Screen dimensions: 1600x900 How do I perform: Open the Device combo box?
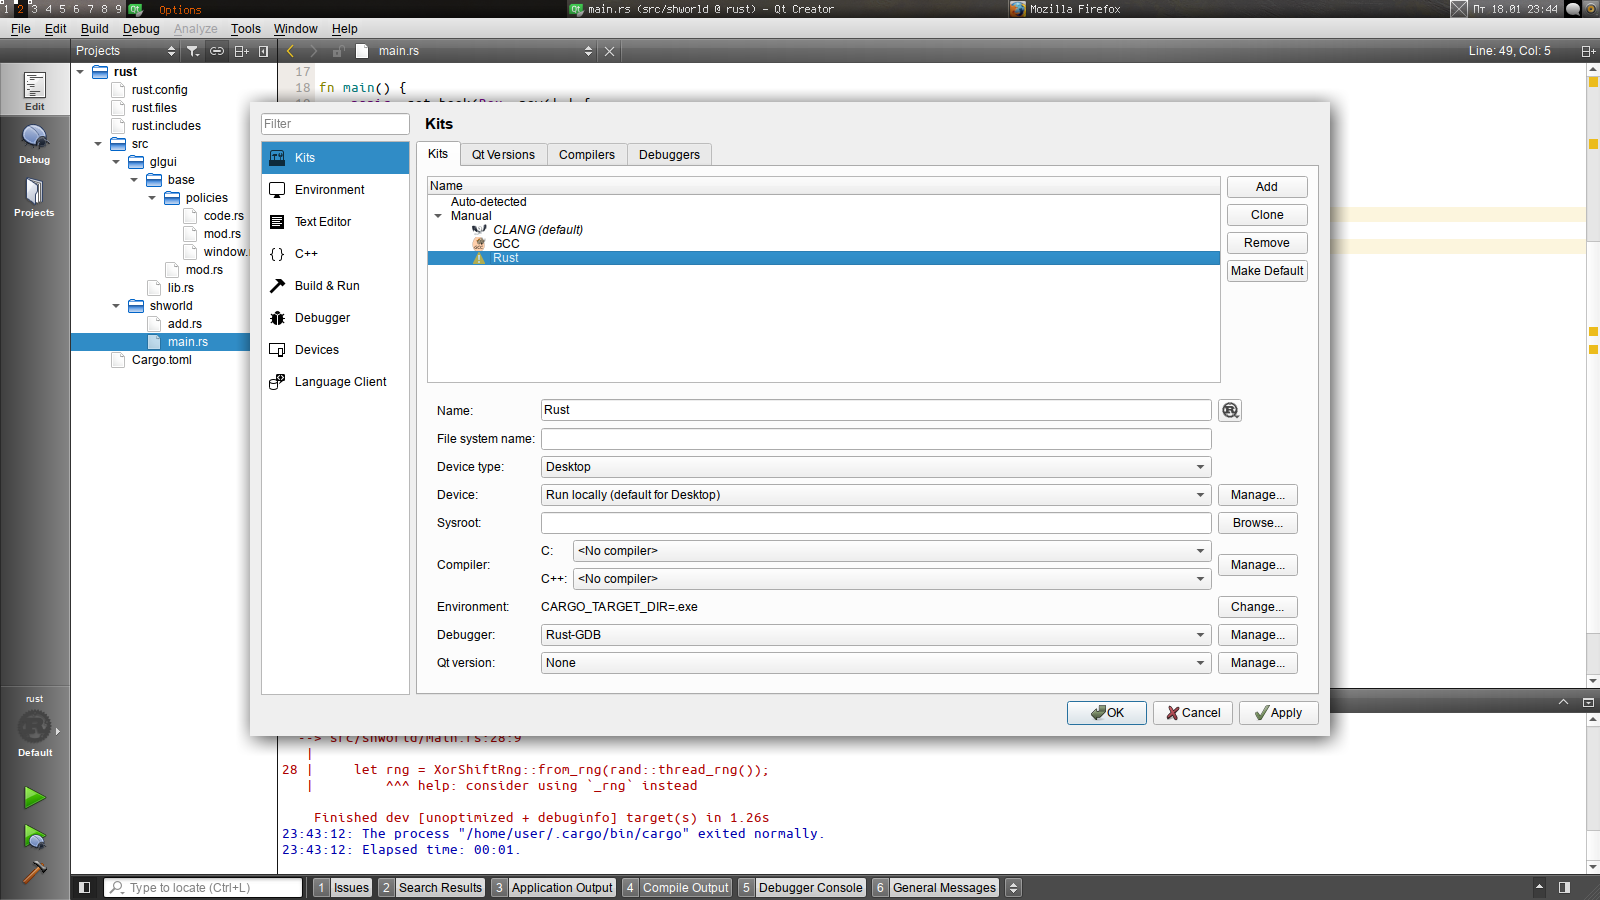(876, 495)
